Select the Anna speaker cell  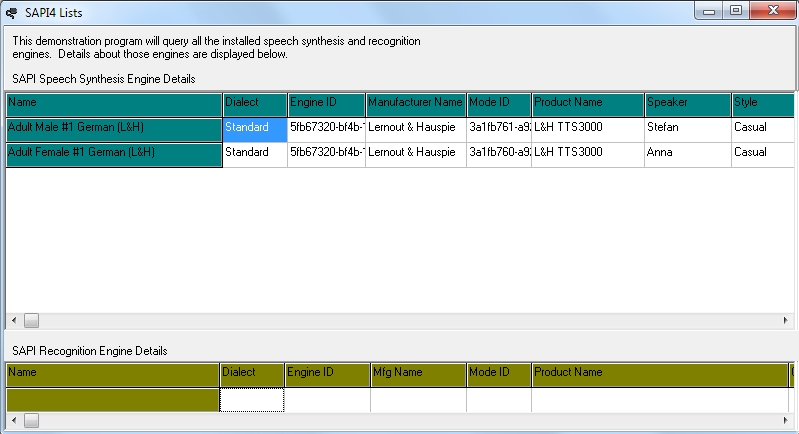coord(686,153)
